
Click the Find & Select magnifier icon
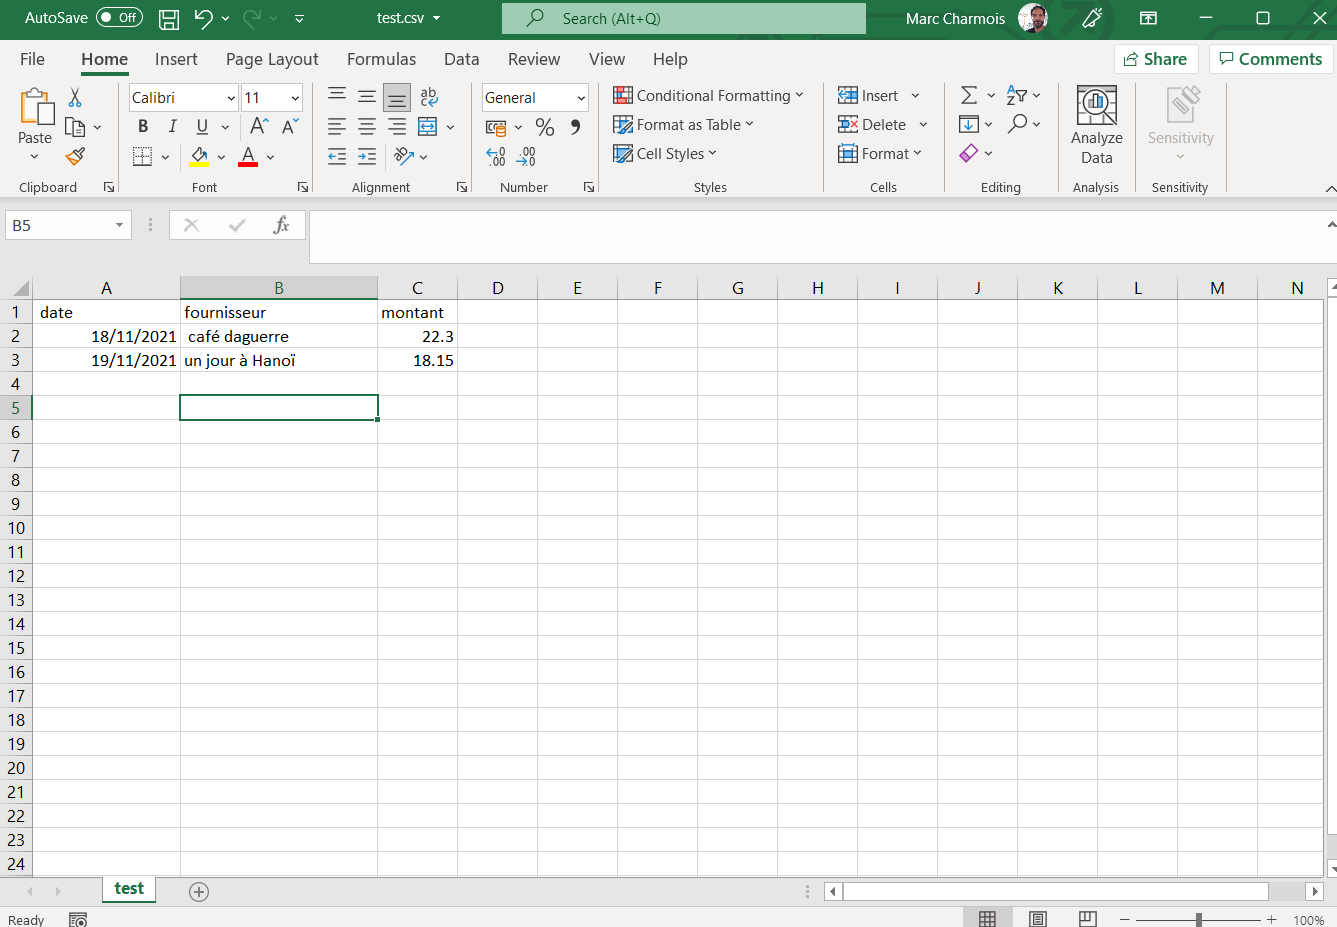[x=1018, y=123]
